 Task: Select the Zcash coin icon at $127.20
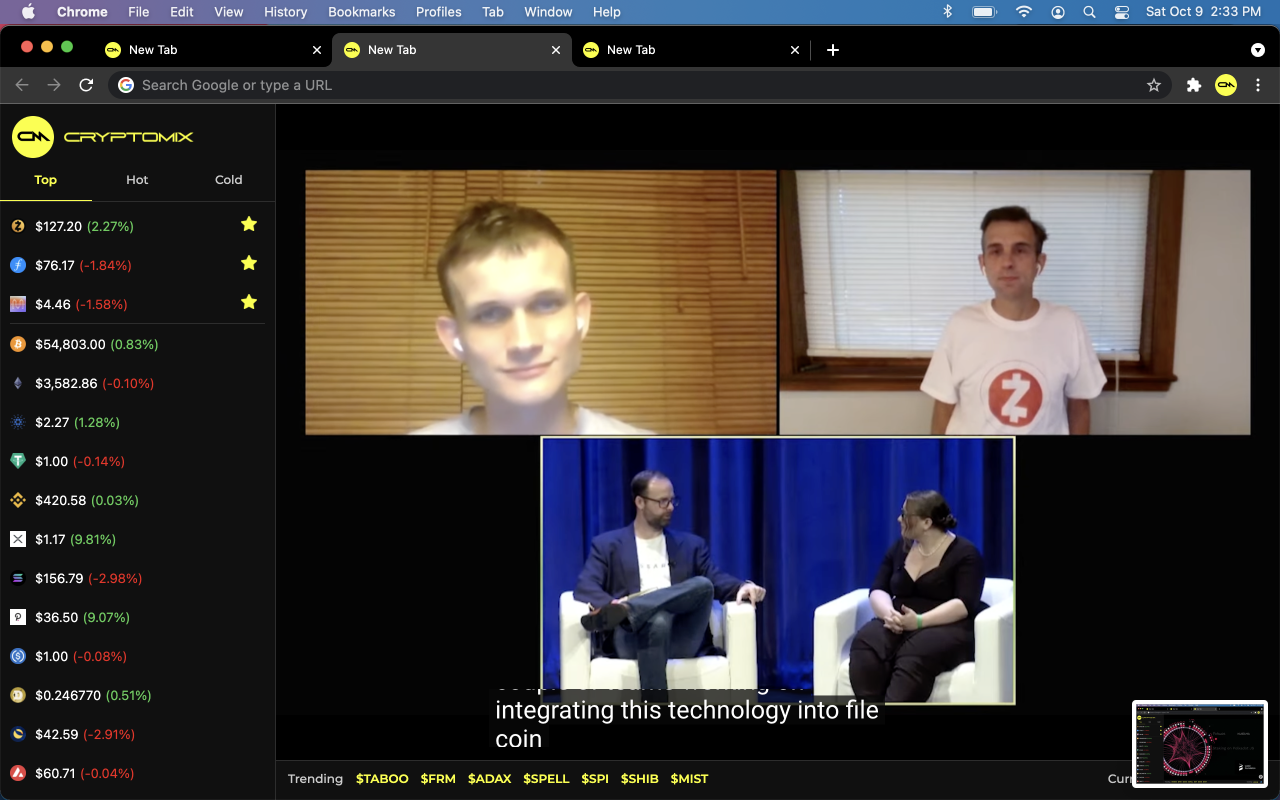(18, 226)
